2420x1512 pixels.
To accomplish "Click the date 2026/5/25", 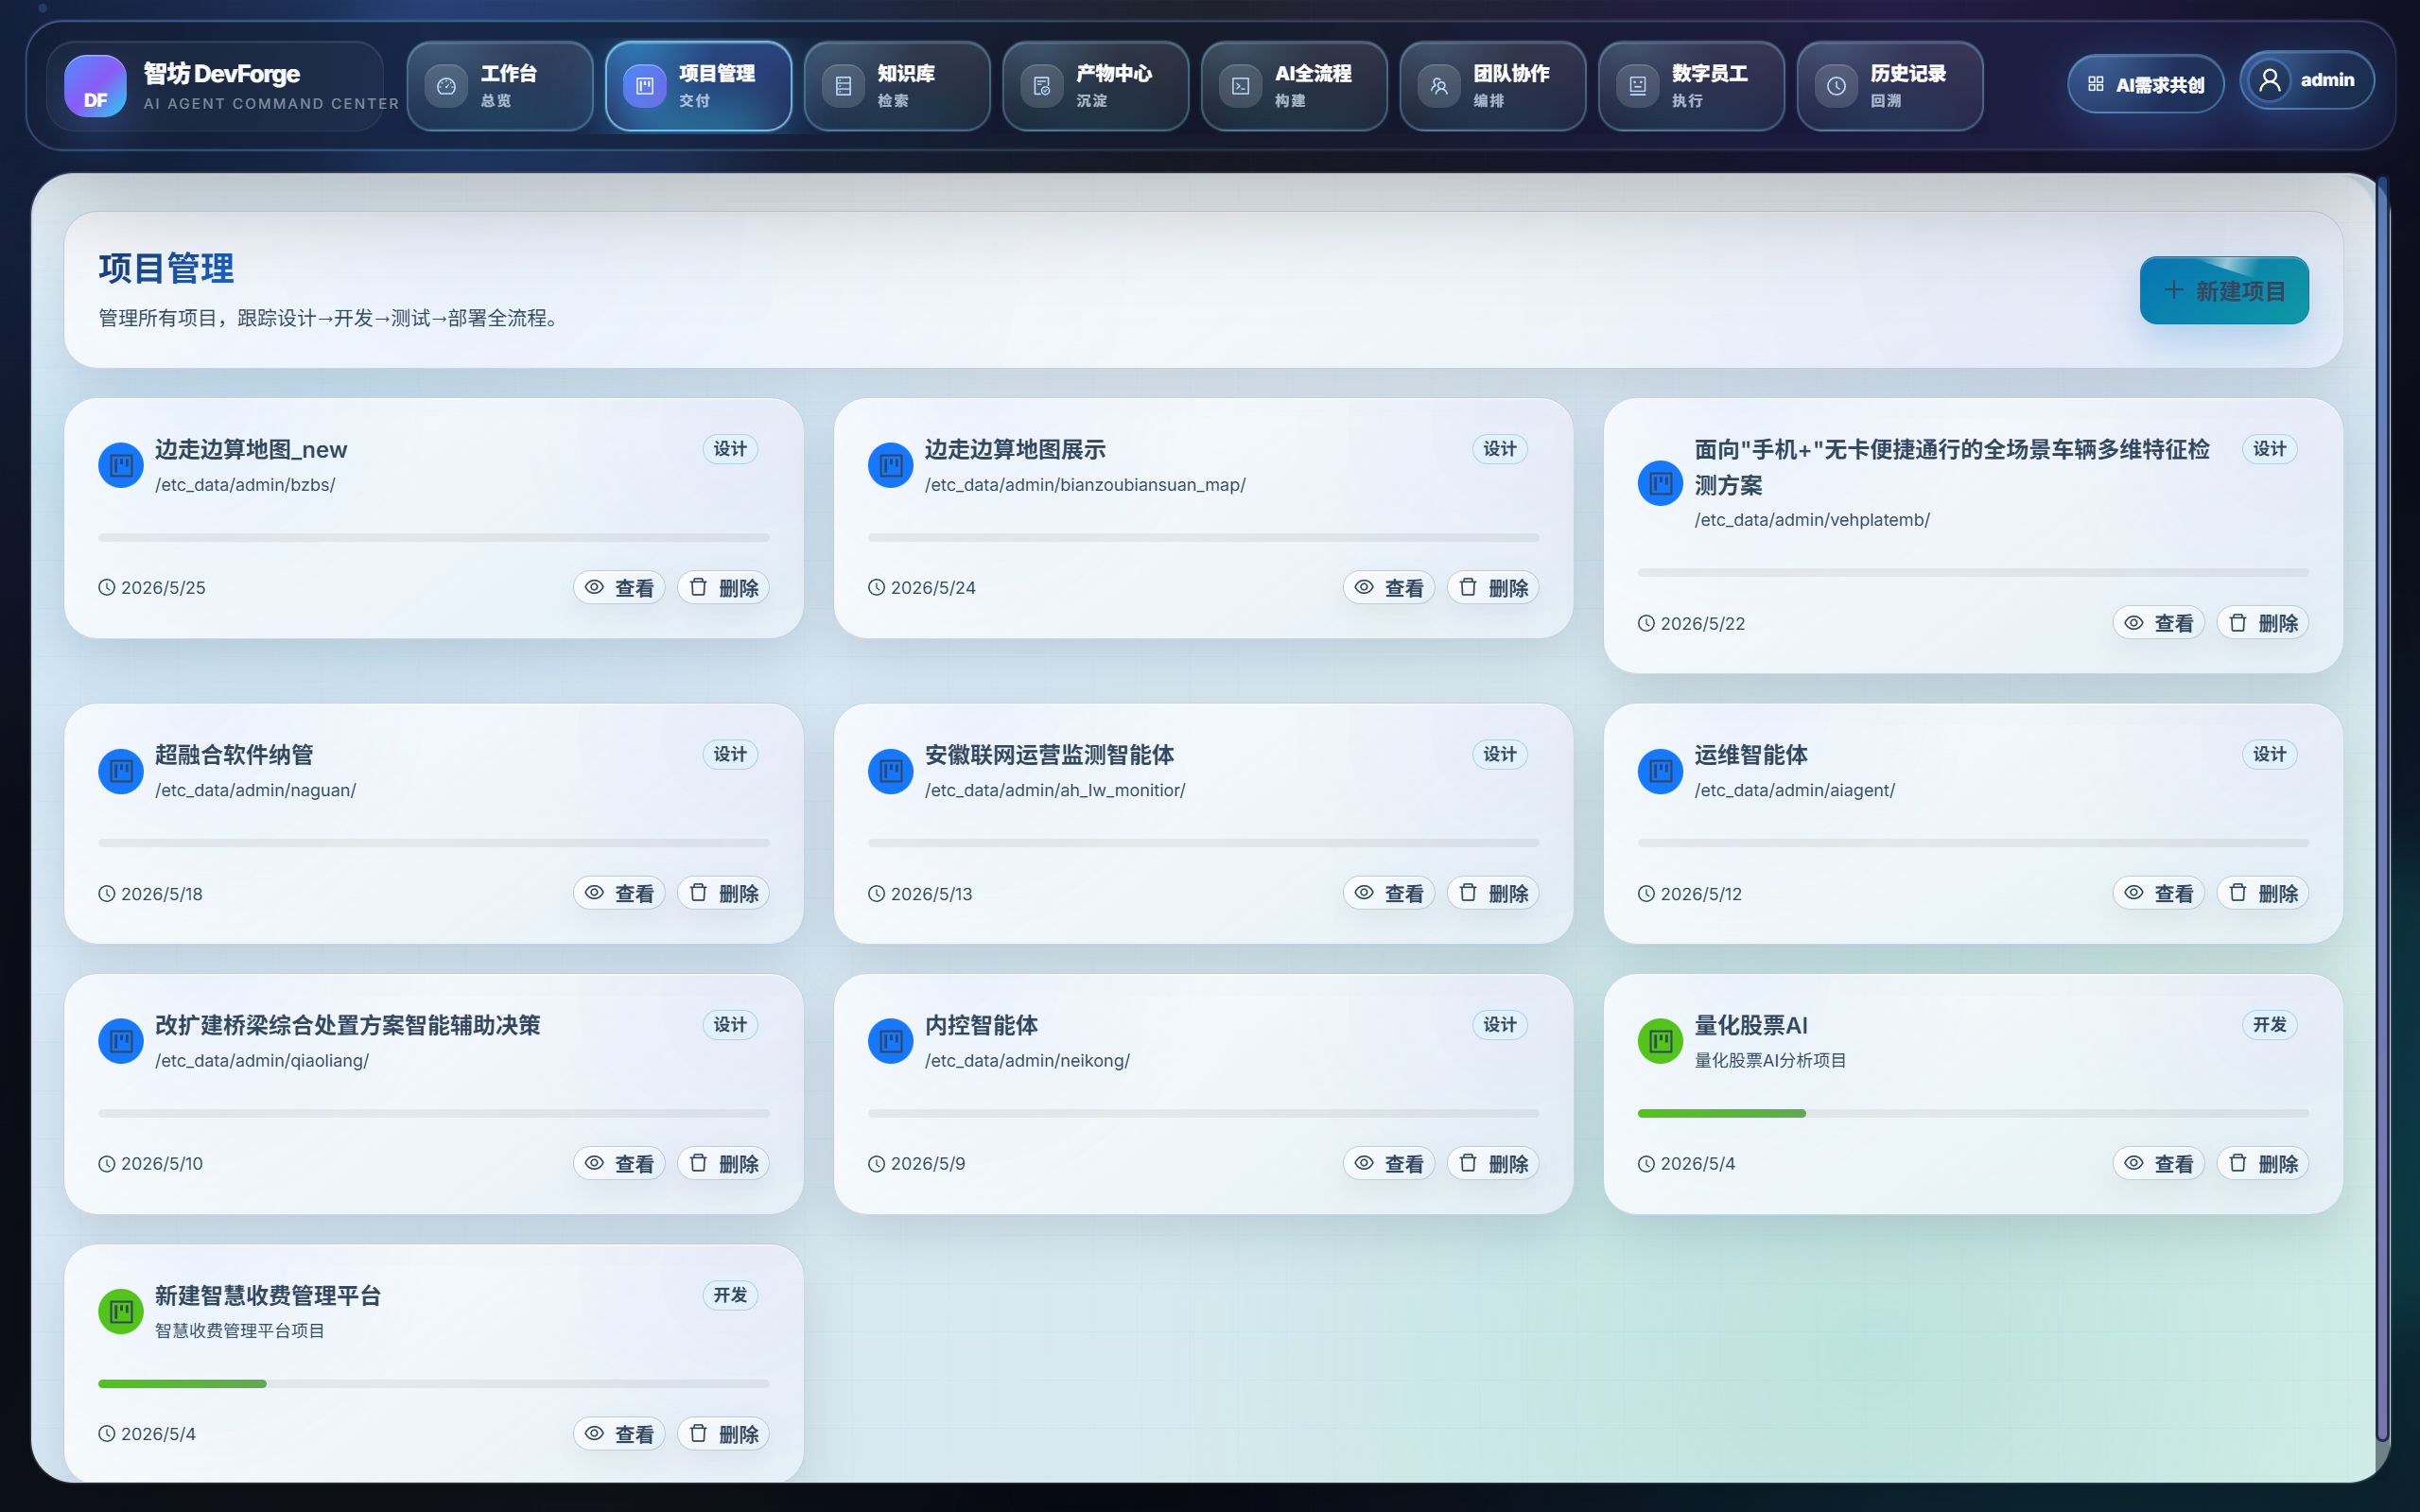I will click(x=163, y=588).
